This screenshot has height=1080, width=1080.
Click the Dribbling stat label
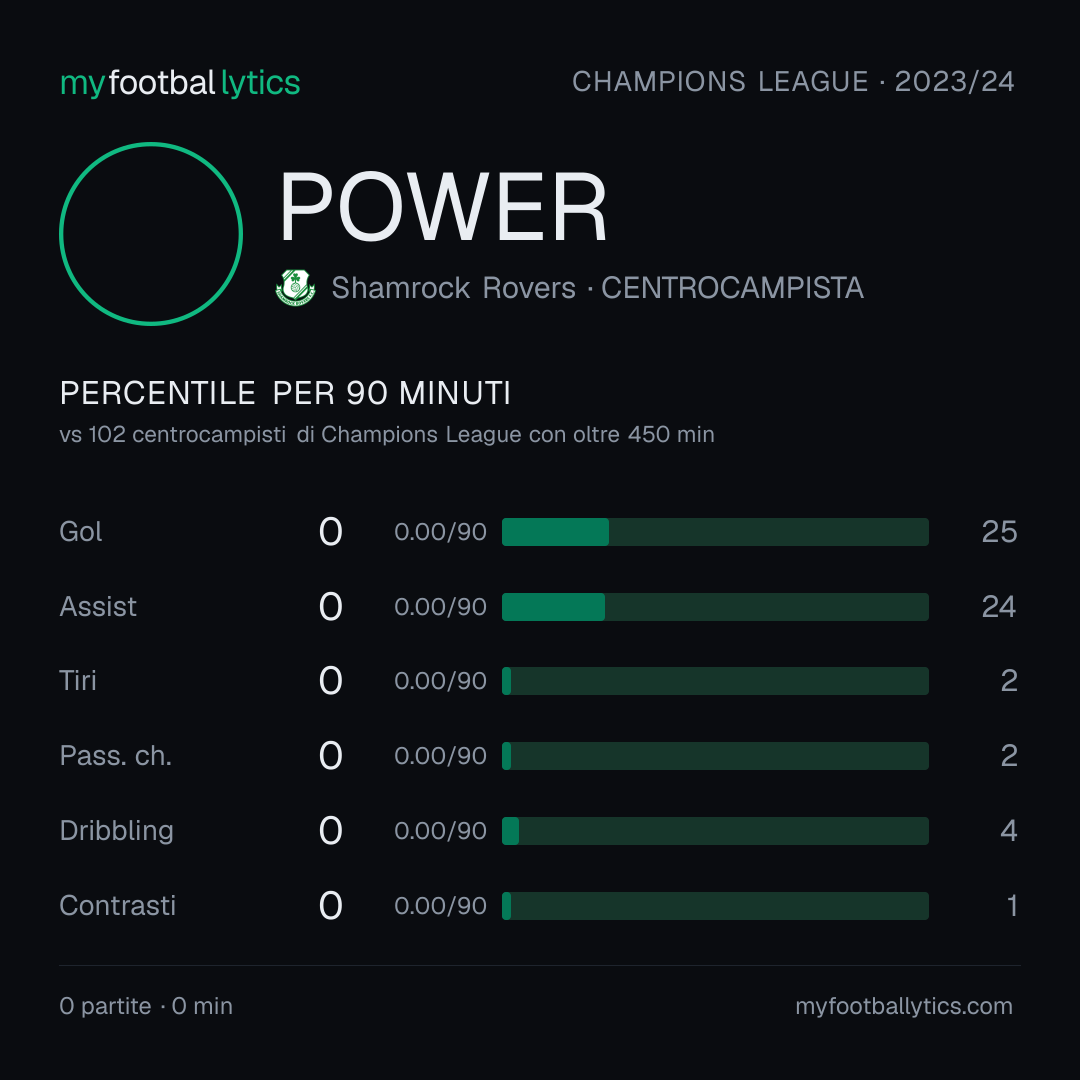(x=116, y=831)
